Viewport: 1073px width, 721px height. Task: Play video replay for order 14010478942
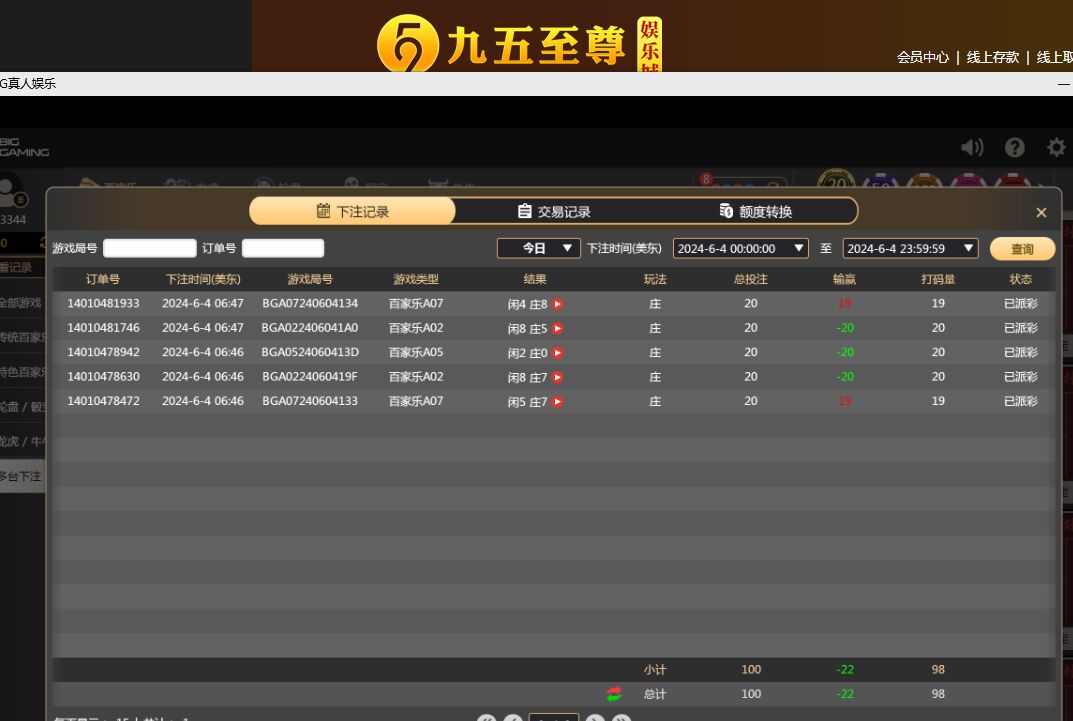click(558, 353)
